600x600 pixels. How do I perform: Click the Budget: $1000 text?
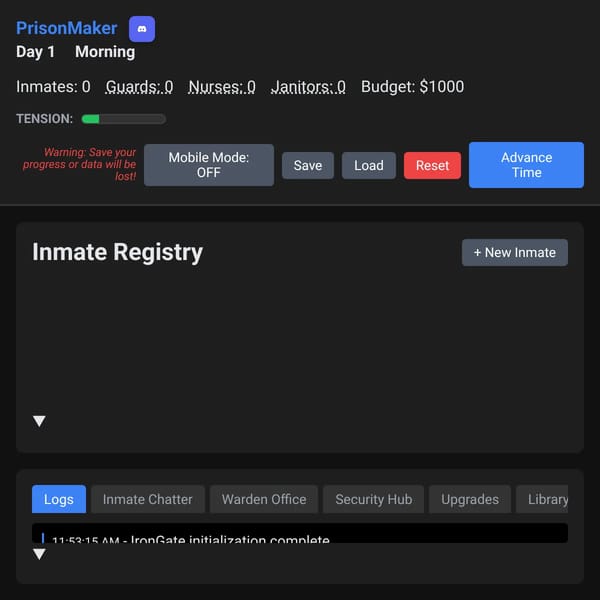pos(412,87)
